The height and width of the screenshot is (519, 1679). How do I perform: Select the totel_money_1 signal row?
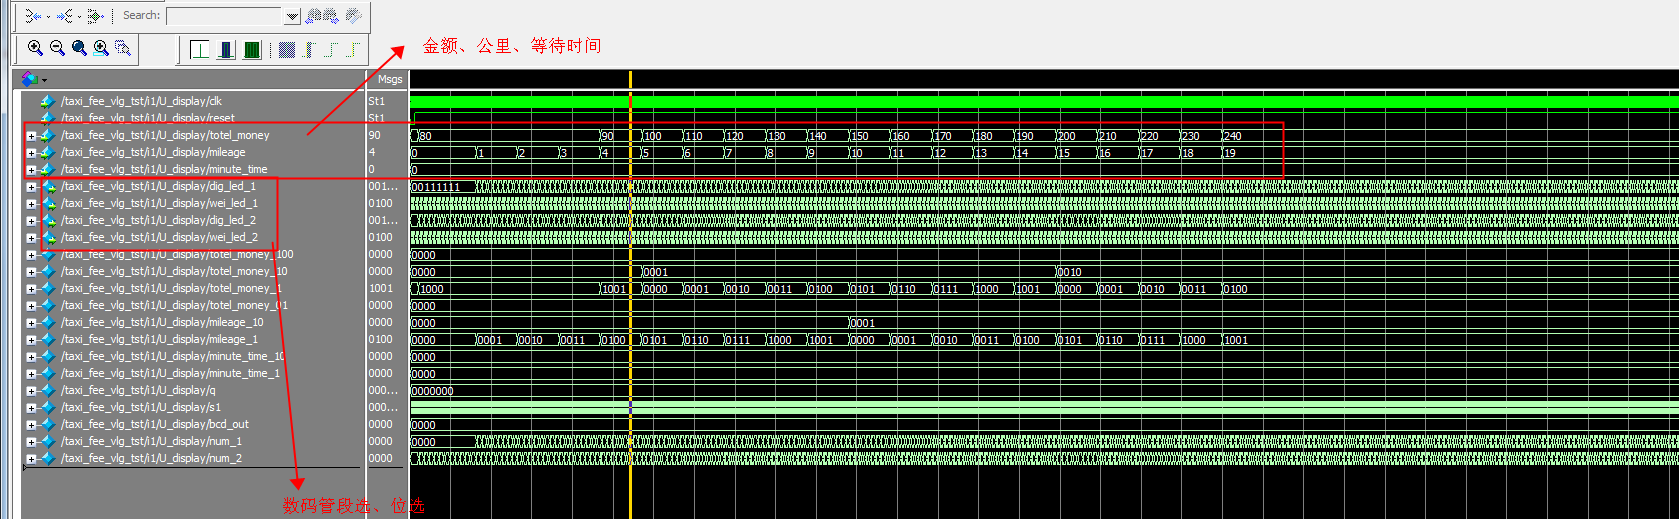[x=193, y=288]
